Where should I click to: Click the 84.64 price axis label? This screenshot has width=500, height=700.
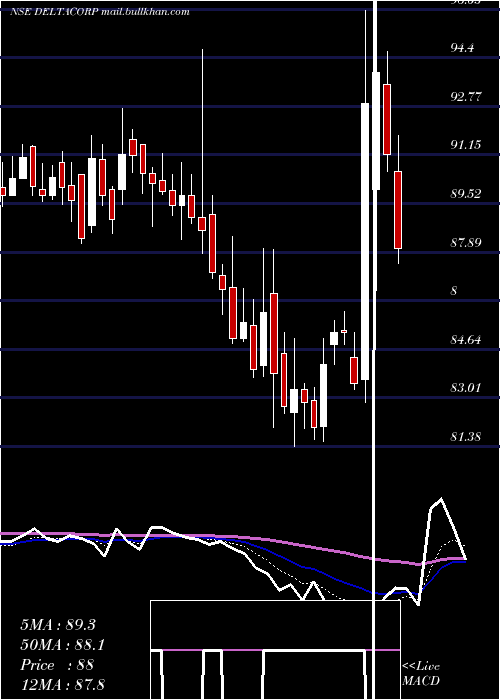[466, 340]
